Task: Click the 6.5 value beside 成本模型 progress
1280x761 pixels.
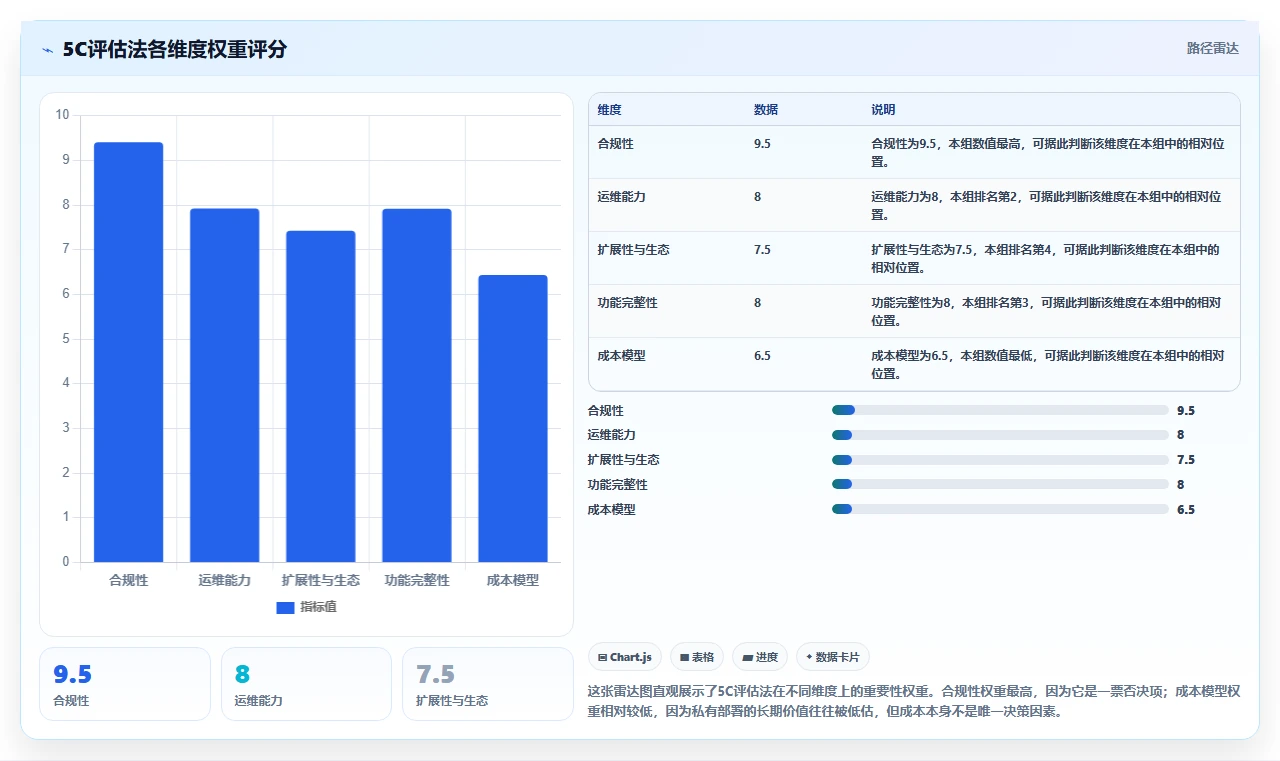Action: tap(1186, 509)
